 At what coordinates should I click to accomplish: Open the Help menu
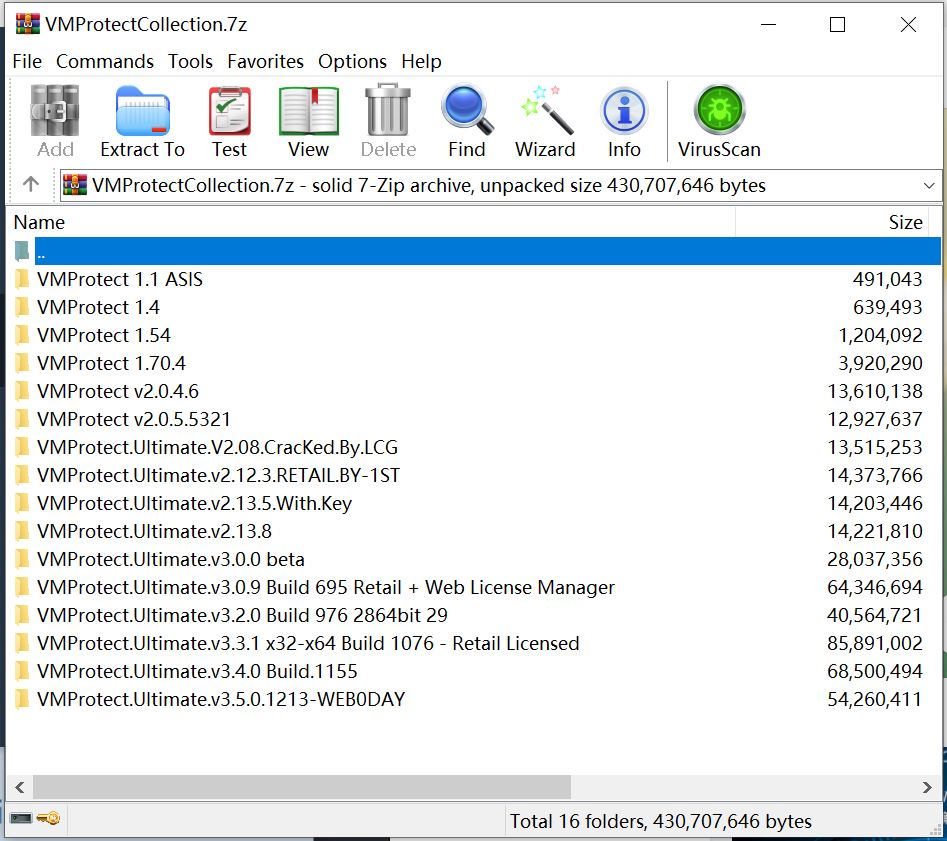tap(421, 61)
